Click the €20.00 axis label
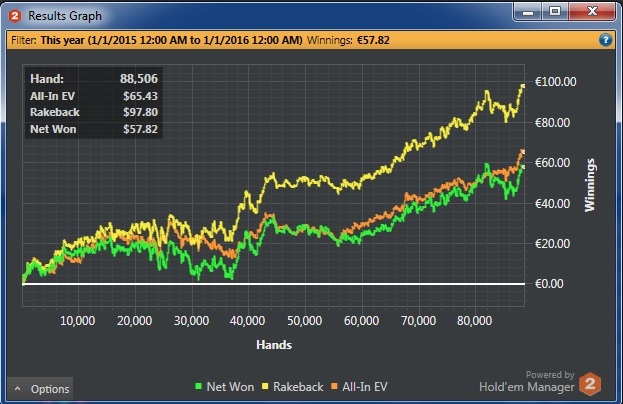Viewport: 623px width, 404px height. (x=552, y=244)
